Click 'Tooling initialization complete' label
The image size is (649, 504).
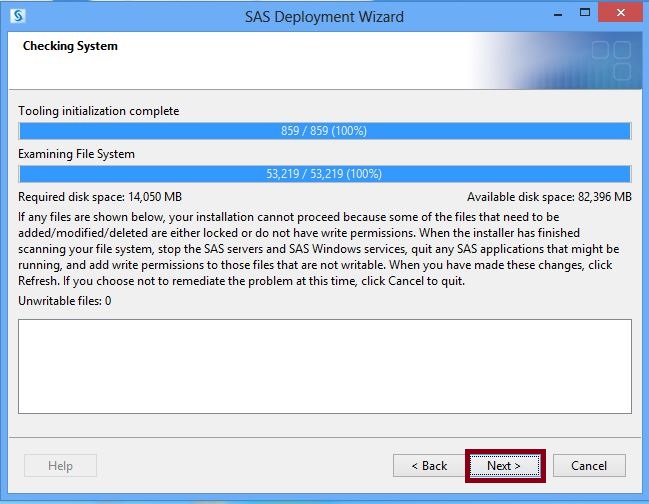pyautogui.click(x=99, y=111)
